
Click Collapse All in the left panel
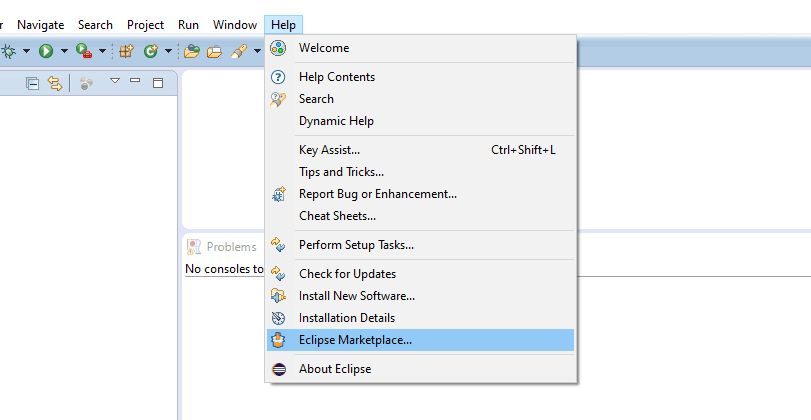[x=32, y=83]
